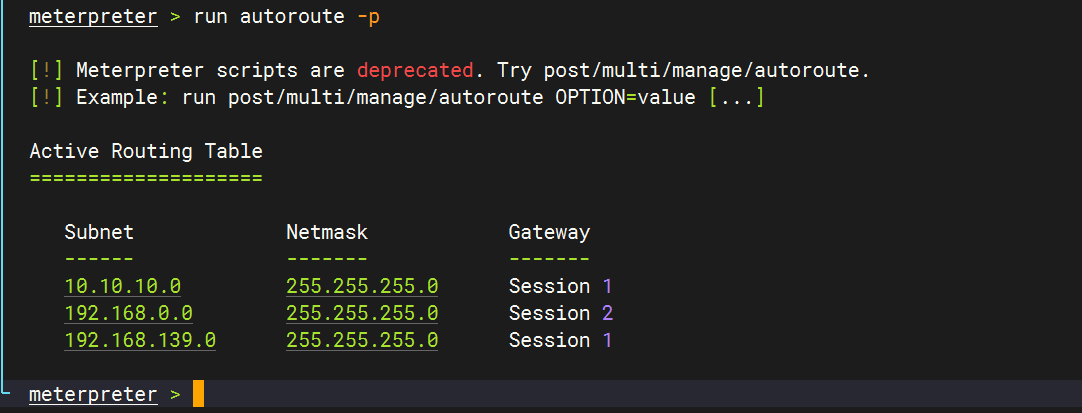Click the top meterpreter prompt label
1082x413 pixels.
(93, 17)
